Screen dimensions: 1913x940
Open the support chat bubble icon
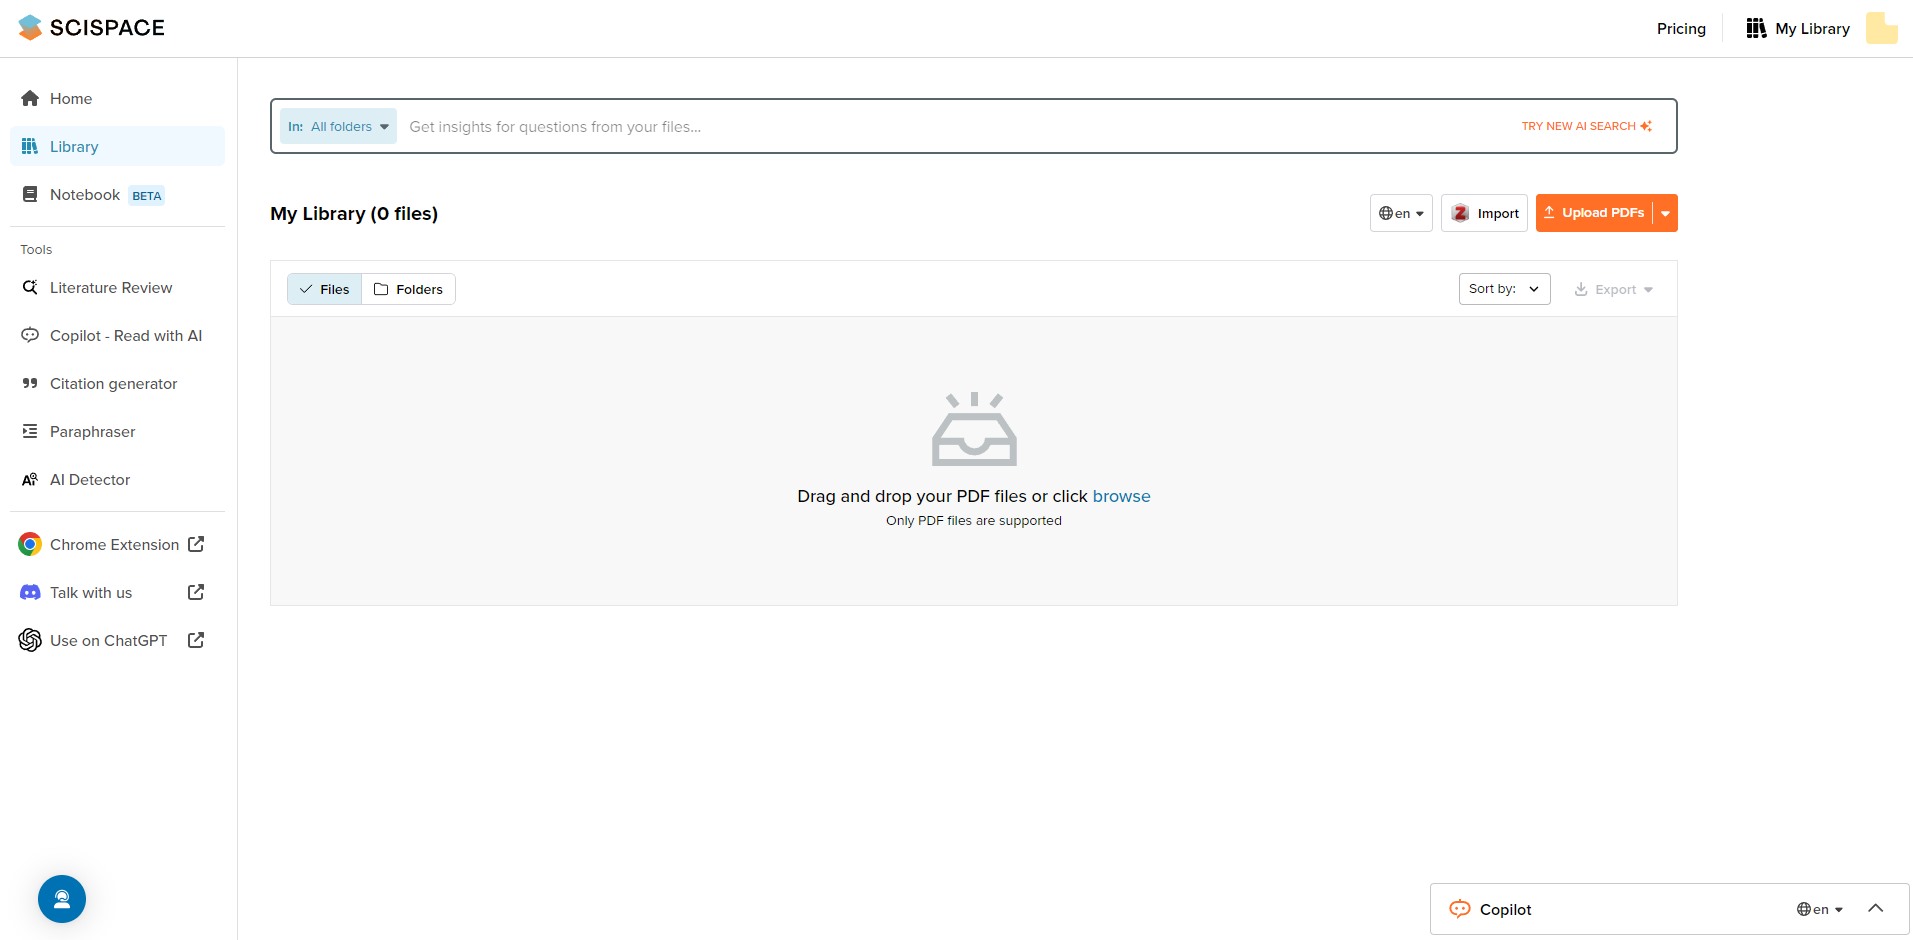click(x=62, y=899)
